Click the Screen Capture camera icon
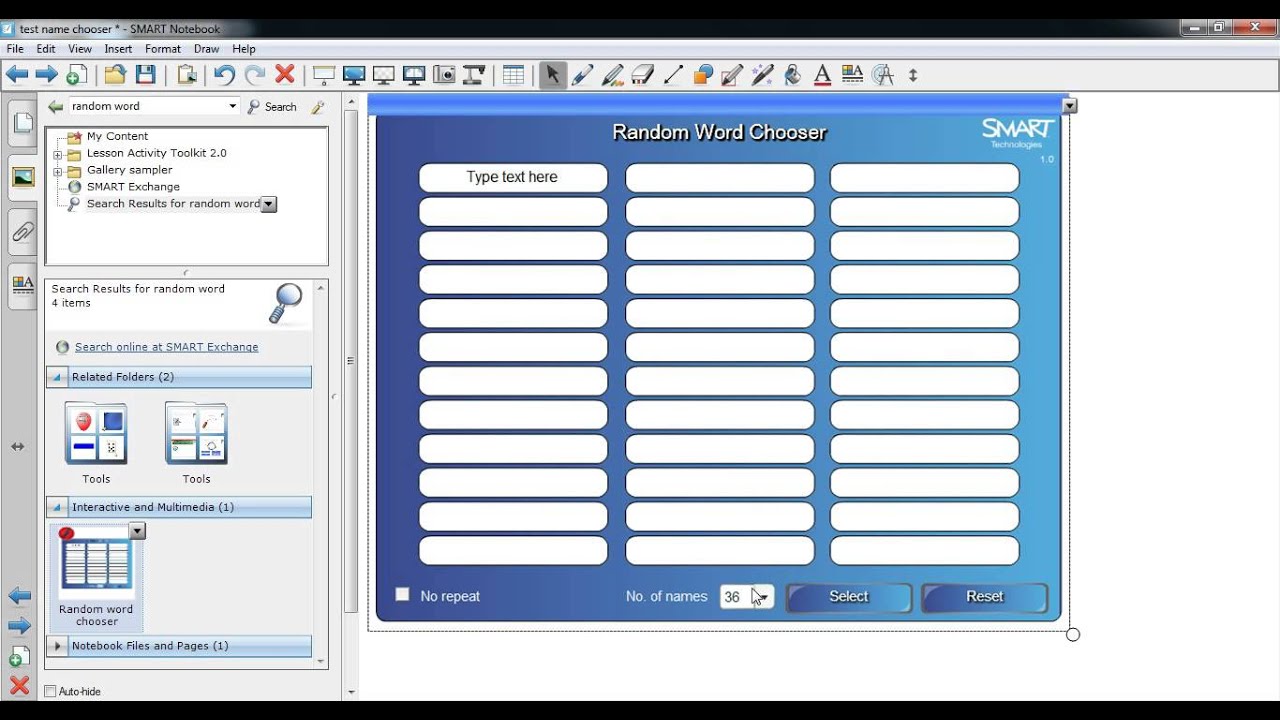Image resolution: width=1280 pixels, height=720 pixels. point(444,75)
